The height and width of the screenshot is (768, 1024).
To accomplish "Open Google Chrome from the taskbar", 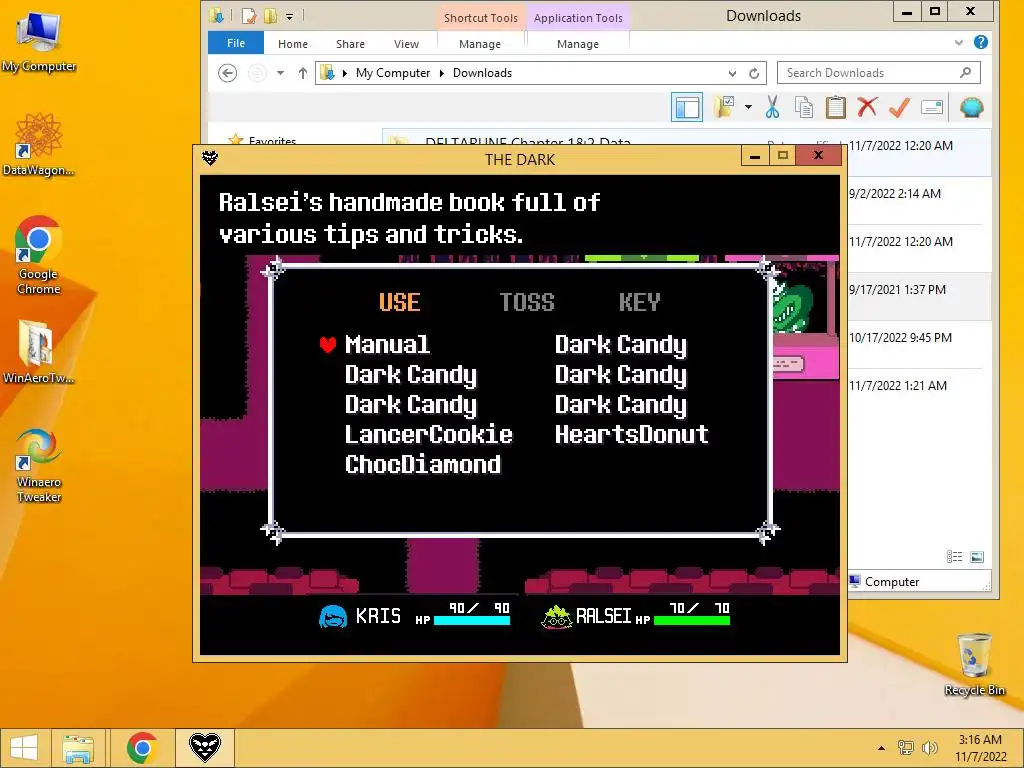I will 142,748.
